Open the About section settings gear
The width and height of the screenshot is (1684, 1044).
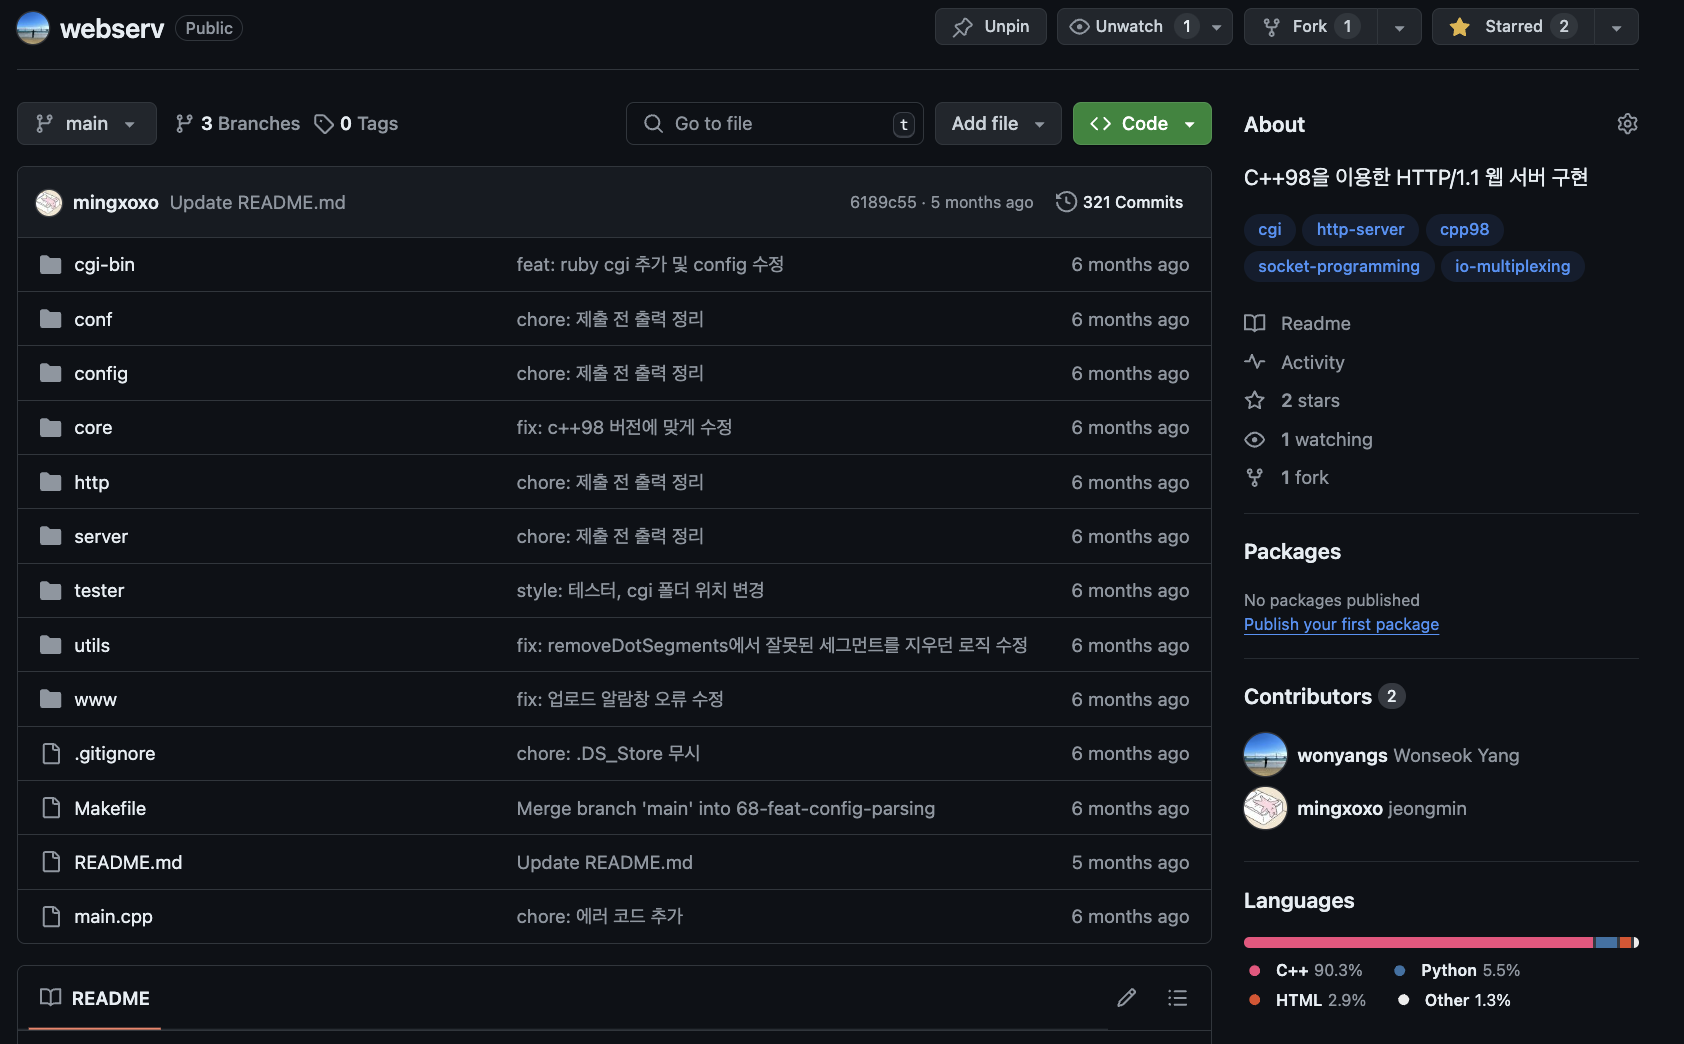tap(1627, 123)
